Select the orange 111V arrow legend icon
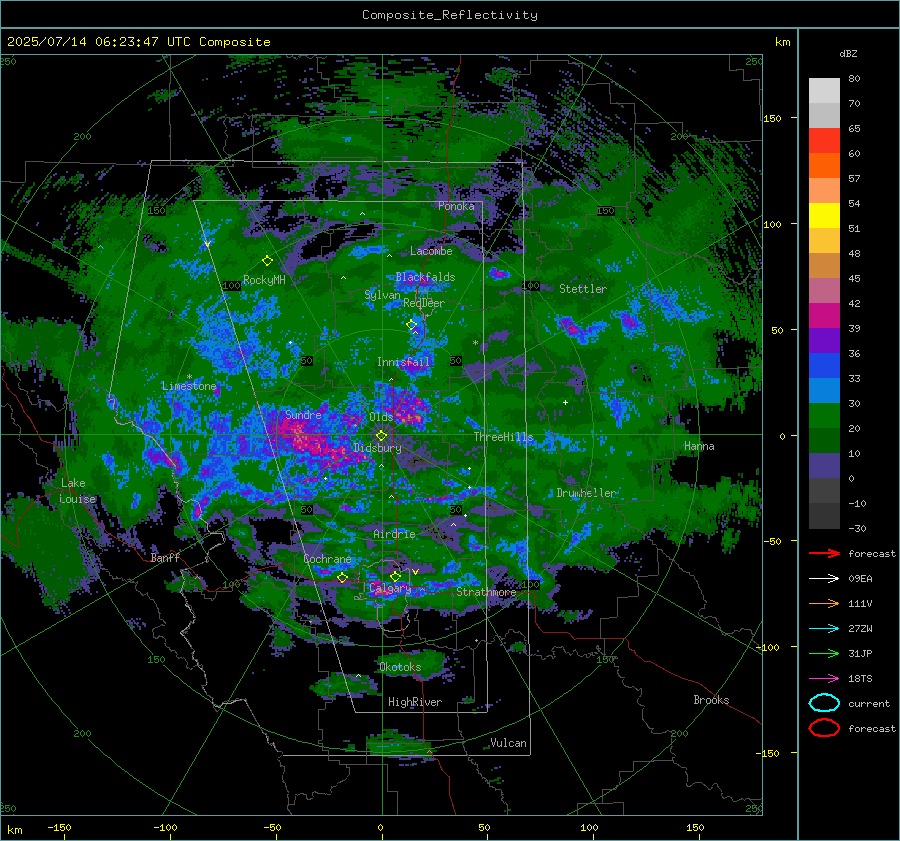The width and height of the screenshot is (900, 841). tap(824, 603)
